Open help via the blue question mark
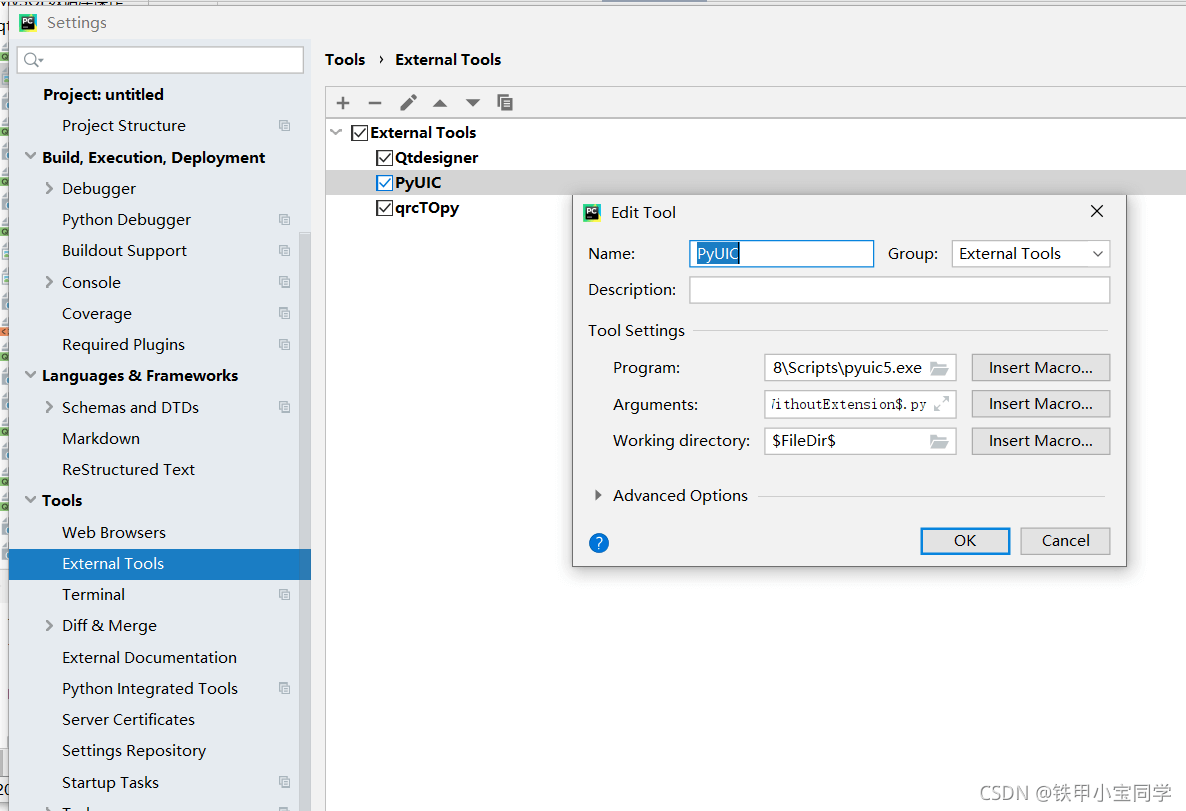1186x811 pixels. click(599, 543)
